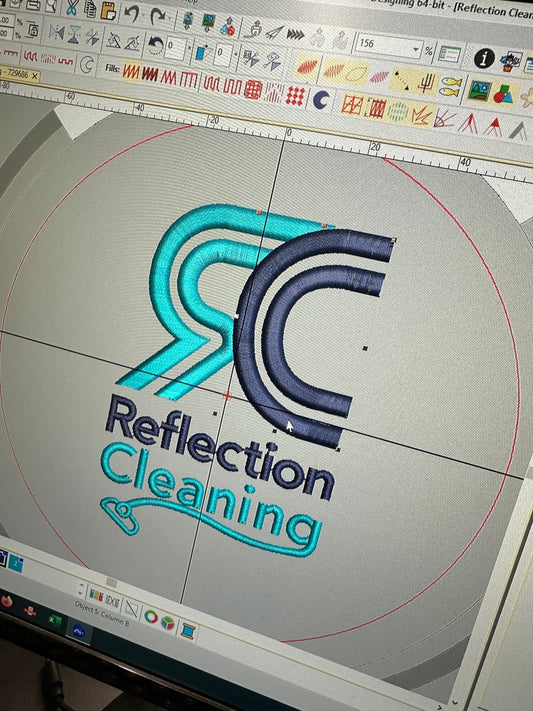The height and width of the screenshot is (711, 533).
Task: Select the teal hatched circle fill tool
Action: (398, 112)
